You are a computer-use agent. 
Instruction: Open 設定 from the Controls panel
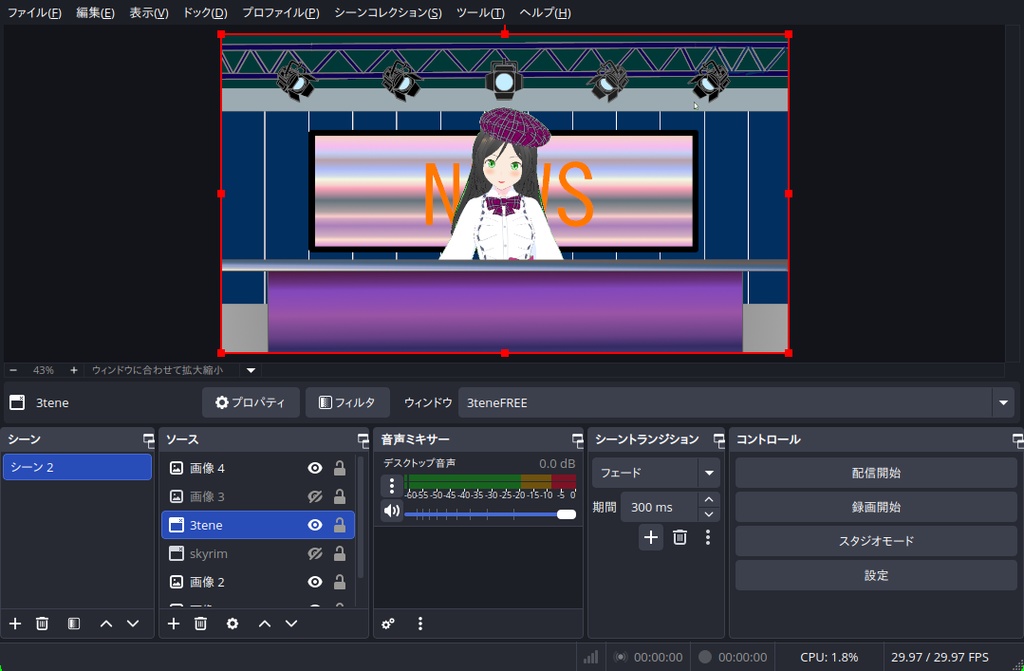coord(875,575)
